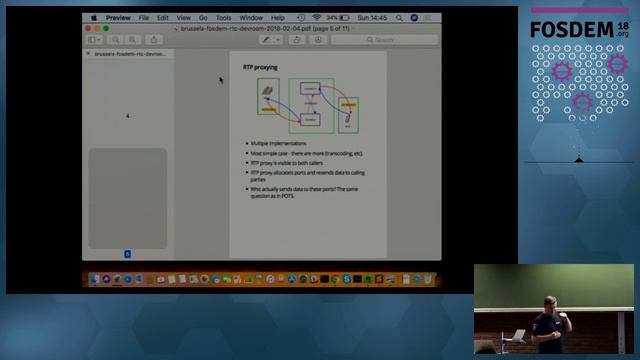Open the Preview application menu

point(118,18)
